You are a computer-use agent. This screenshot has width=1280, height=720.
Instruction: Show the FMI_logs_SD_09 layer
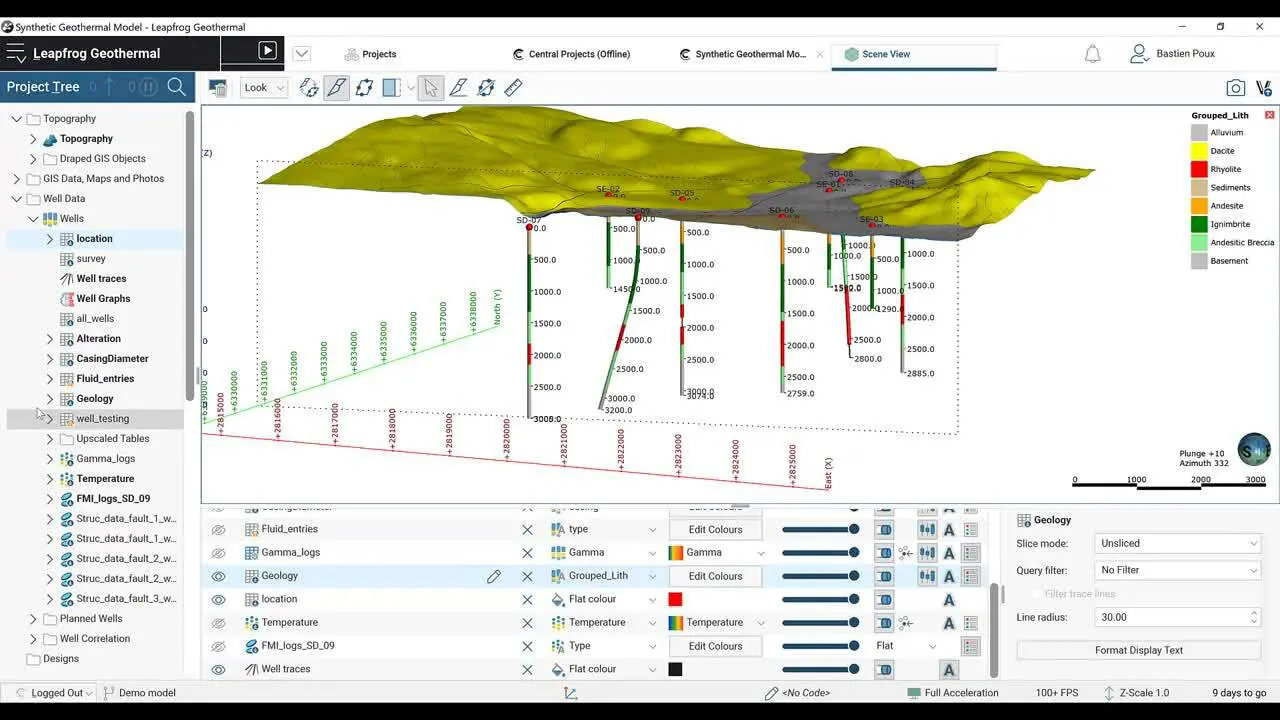(x=218, y=646)
